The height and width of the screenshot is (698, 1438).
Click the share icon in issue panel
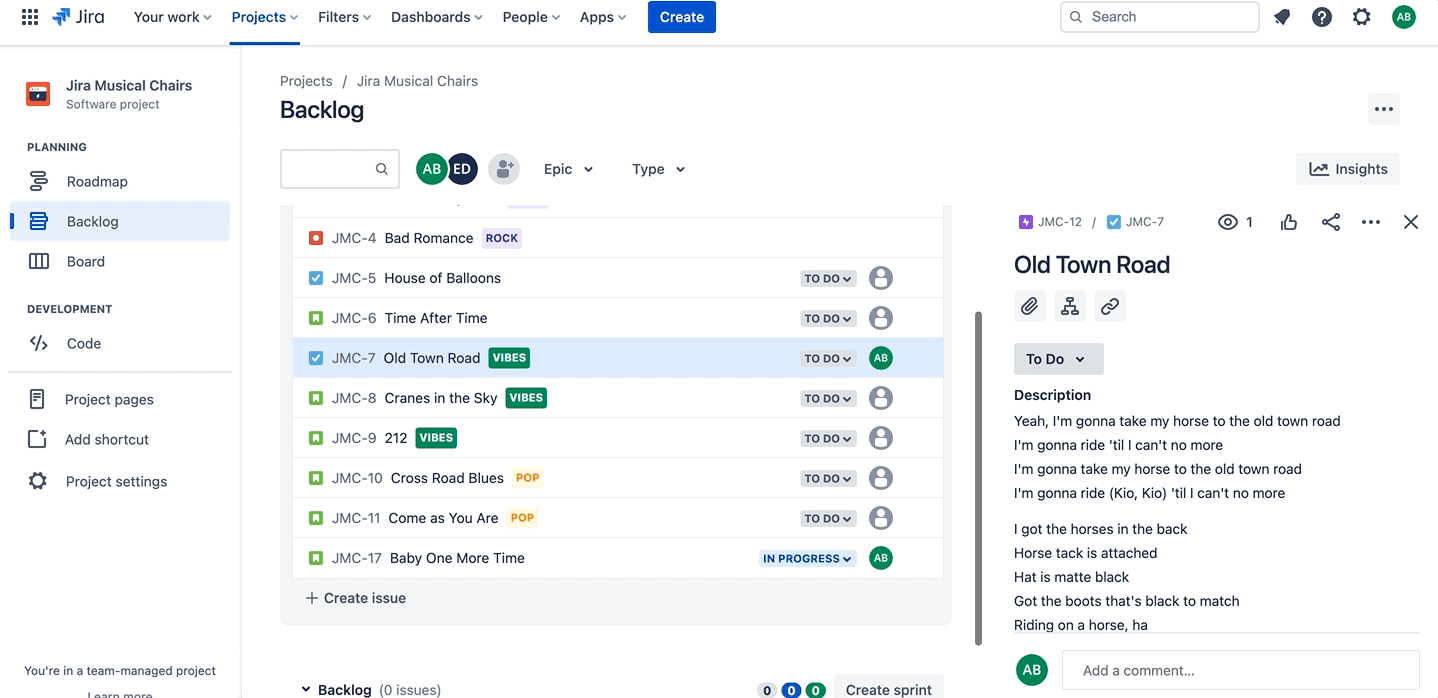1330,222
